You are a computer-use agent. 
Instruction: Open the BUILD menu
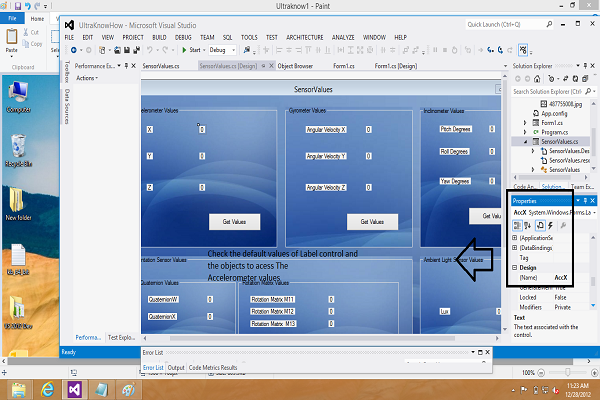[159, 37]
